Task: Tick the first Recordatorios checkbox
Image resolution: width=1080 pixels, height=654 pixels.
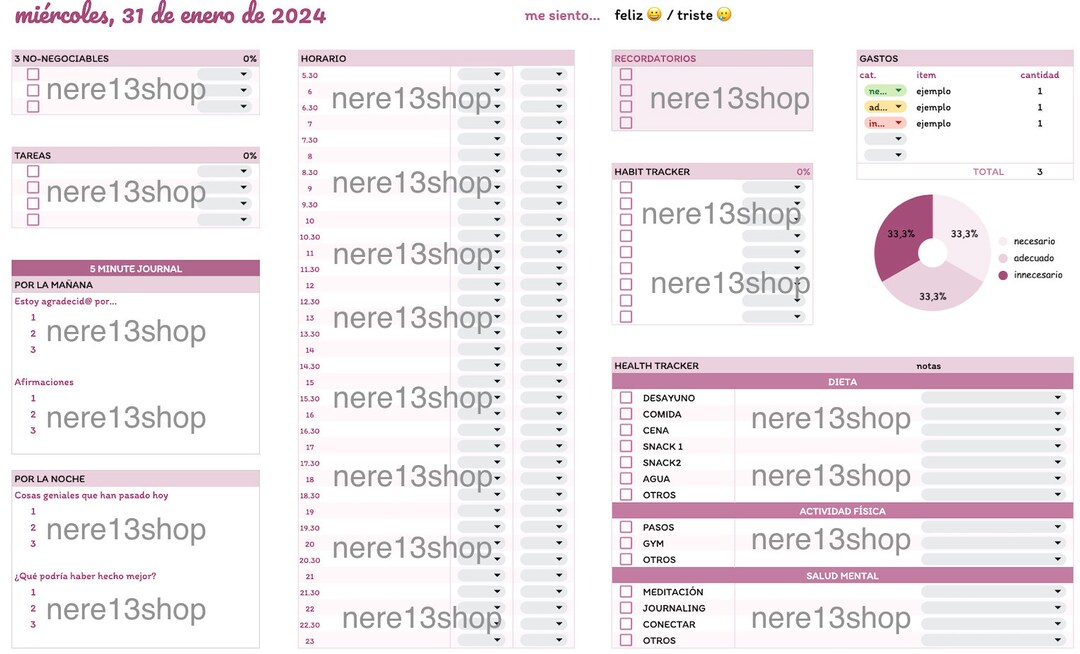Action: pos(626,74)
